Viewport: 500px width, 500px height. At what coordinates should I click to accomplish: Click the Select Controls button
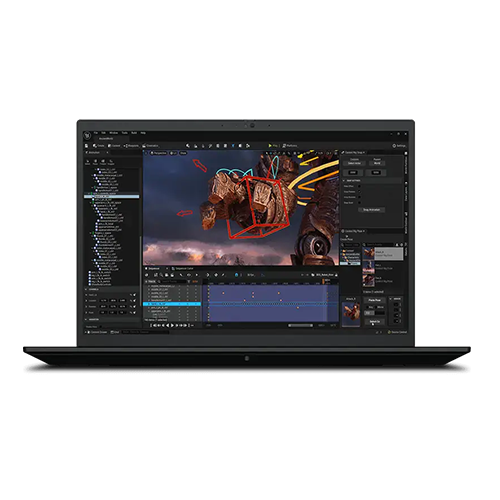pyautogui.click(x=374, y=322)
